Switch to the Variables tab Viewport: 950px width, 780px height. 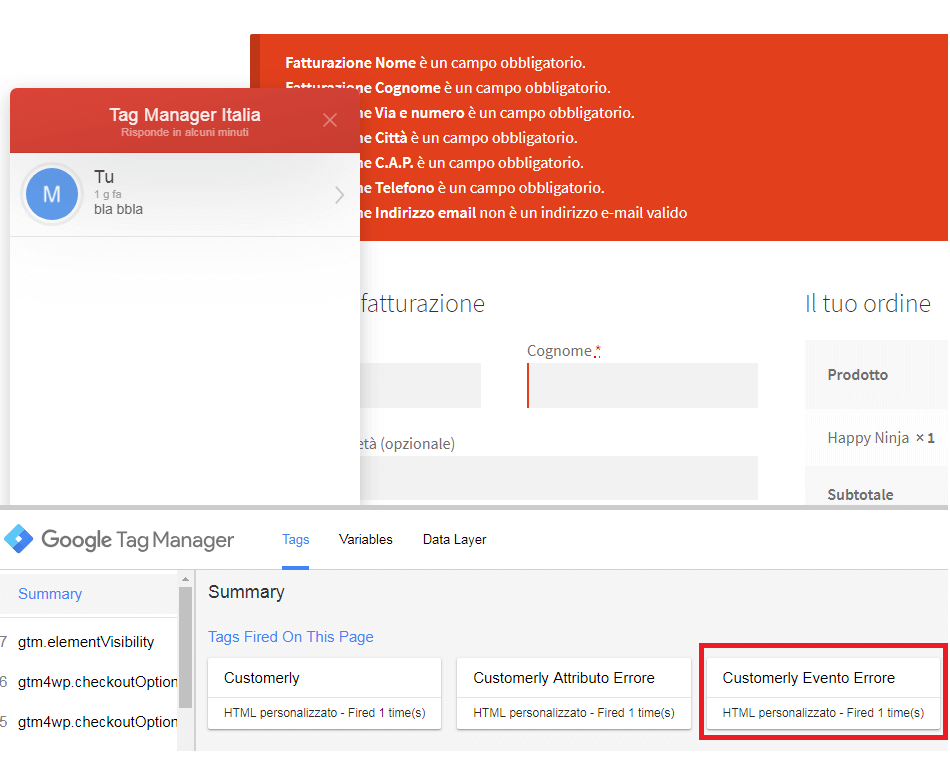[365, 539]
